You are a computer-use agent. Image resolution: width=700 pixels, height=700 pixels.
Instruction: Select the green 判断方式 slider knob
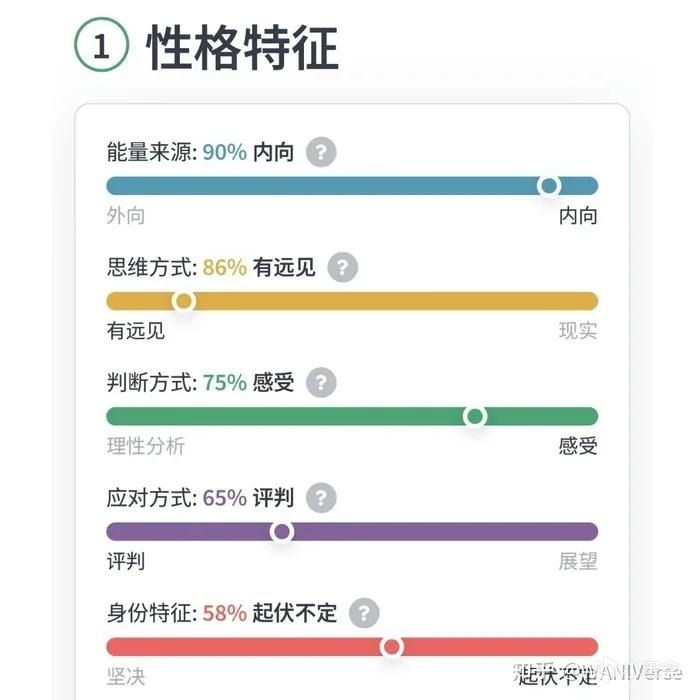pyautogui.click(x=475, y=415)
